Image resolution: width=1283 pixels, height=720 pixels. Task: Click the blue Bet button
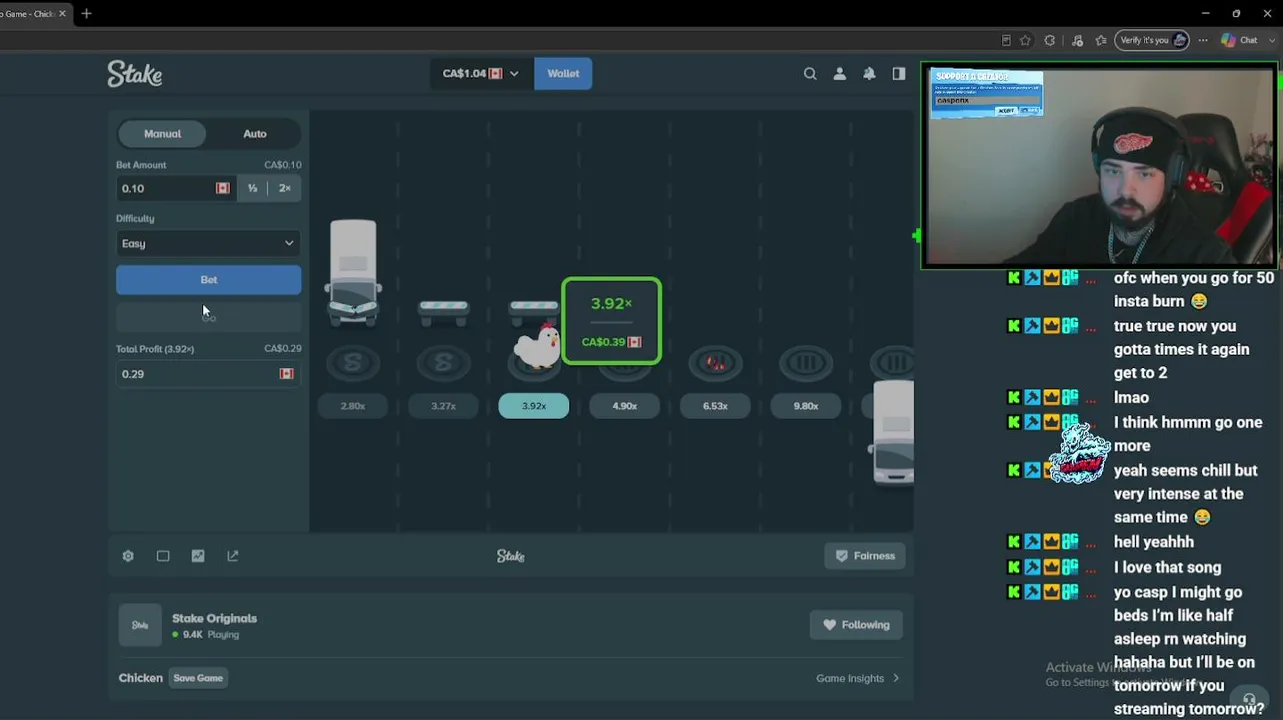point(208,280)
